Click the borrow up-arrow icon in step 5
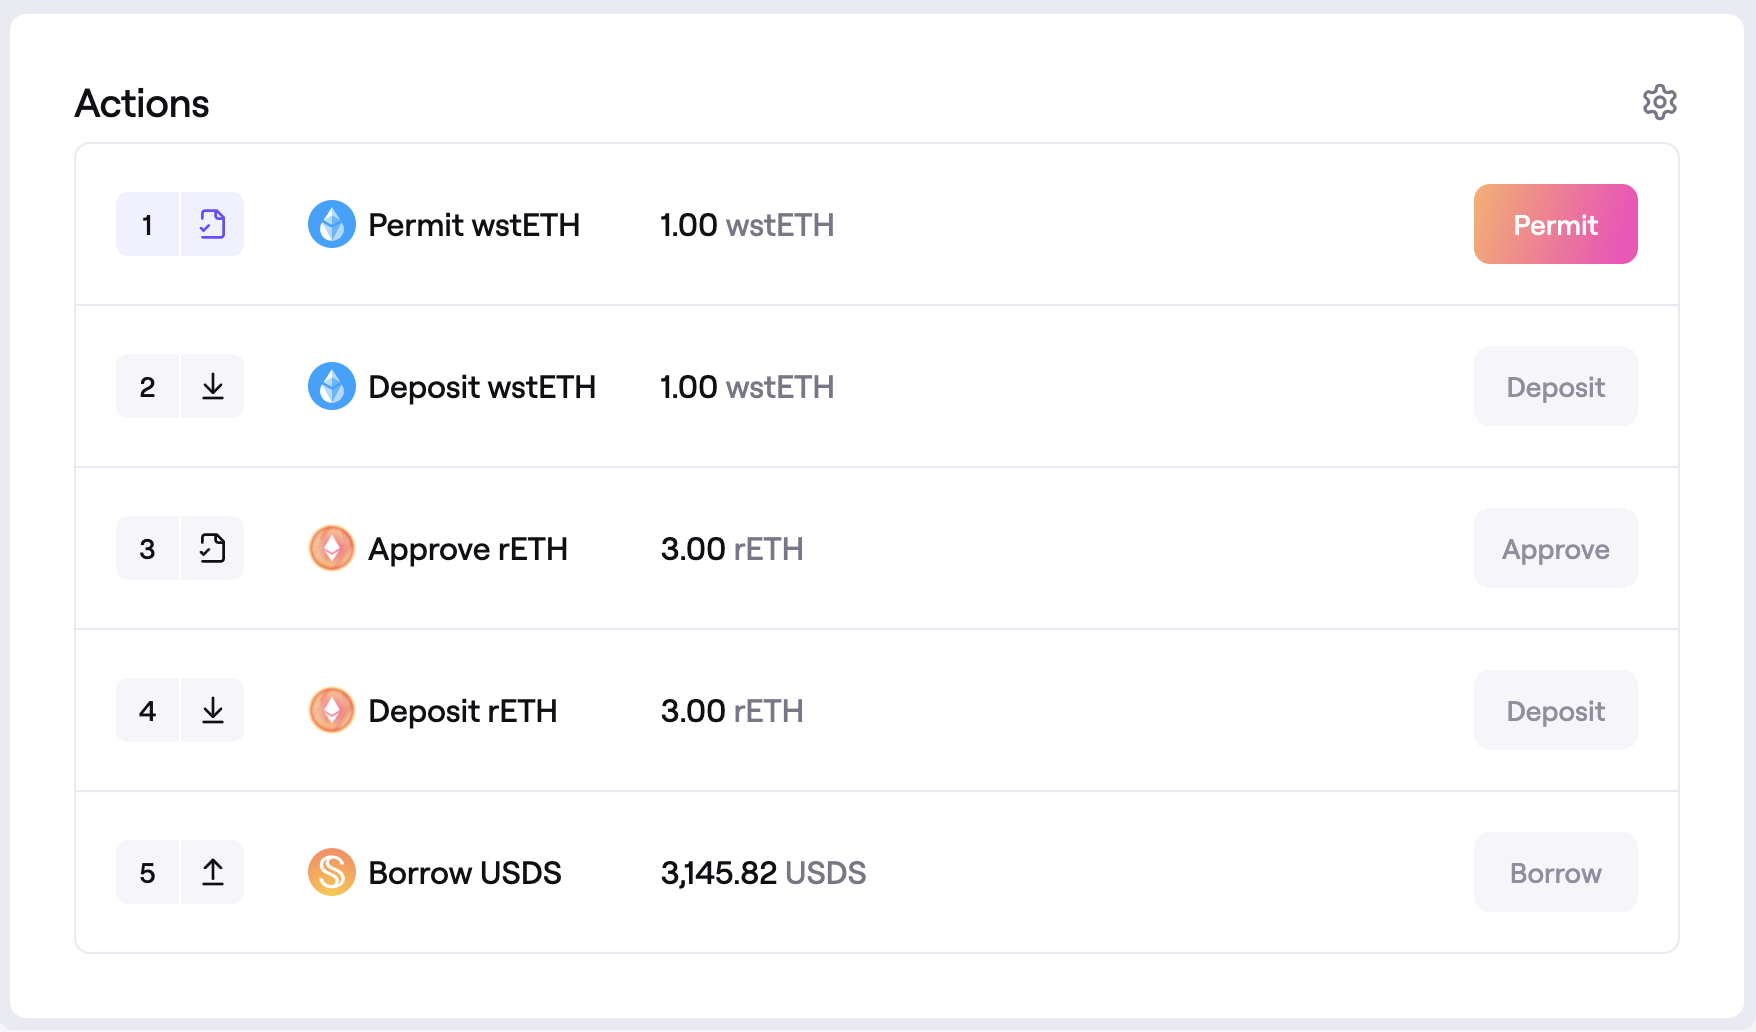Screen dimensions: 1756x1032 (x=212, y=872)
